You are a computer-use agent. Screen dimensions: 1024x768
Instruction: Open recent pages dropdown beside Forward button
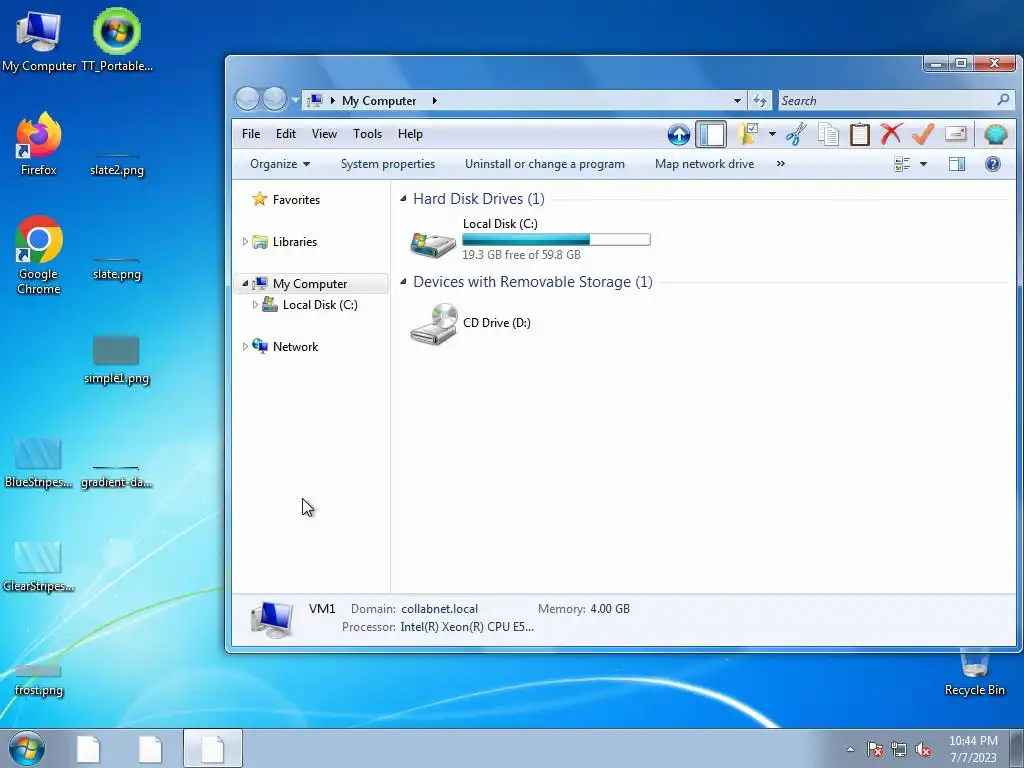(x=295, y=100)
